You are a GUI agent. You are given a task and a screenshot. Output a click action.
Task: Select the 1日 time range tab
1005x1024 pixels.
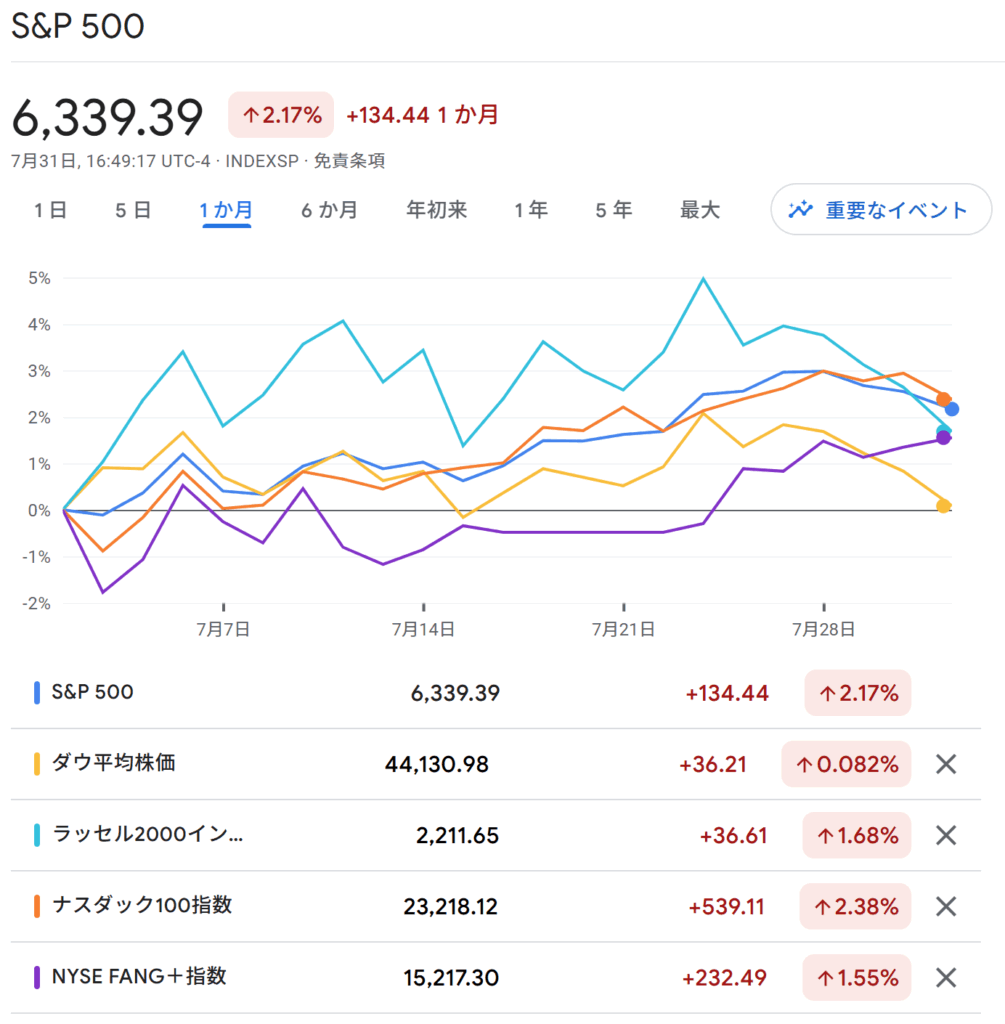coord(50,210)
